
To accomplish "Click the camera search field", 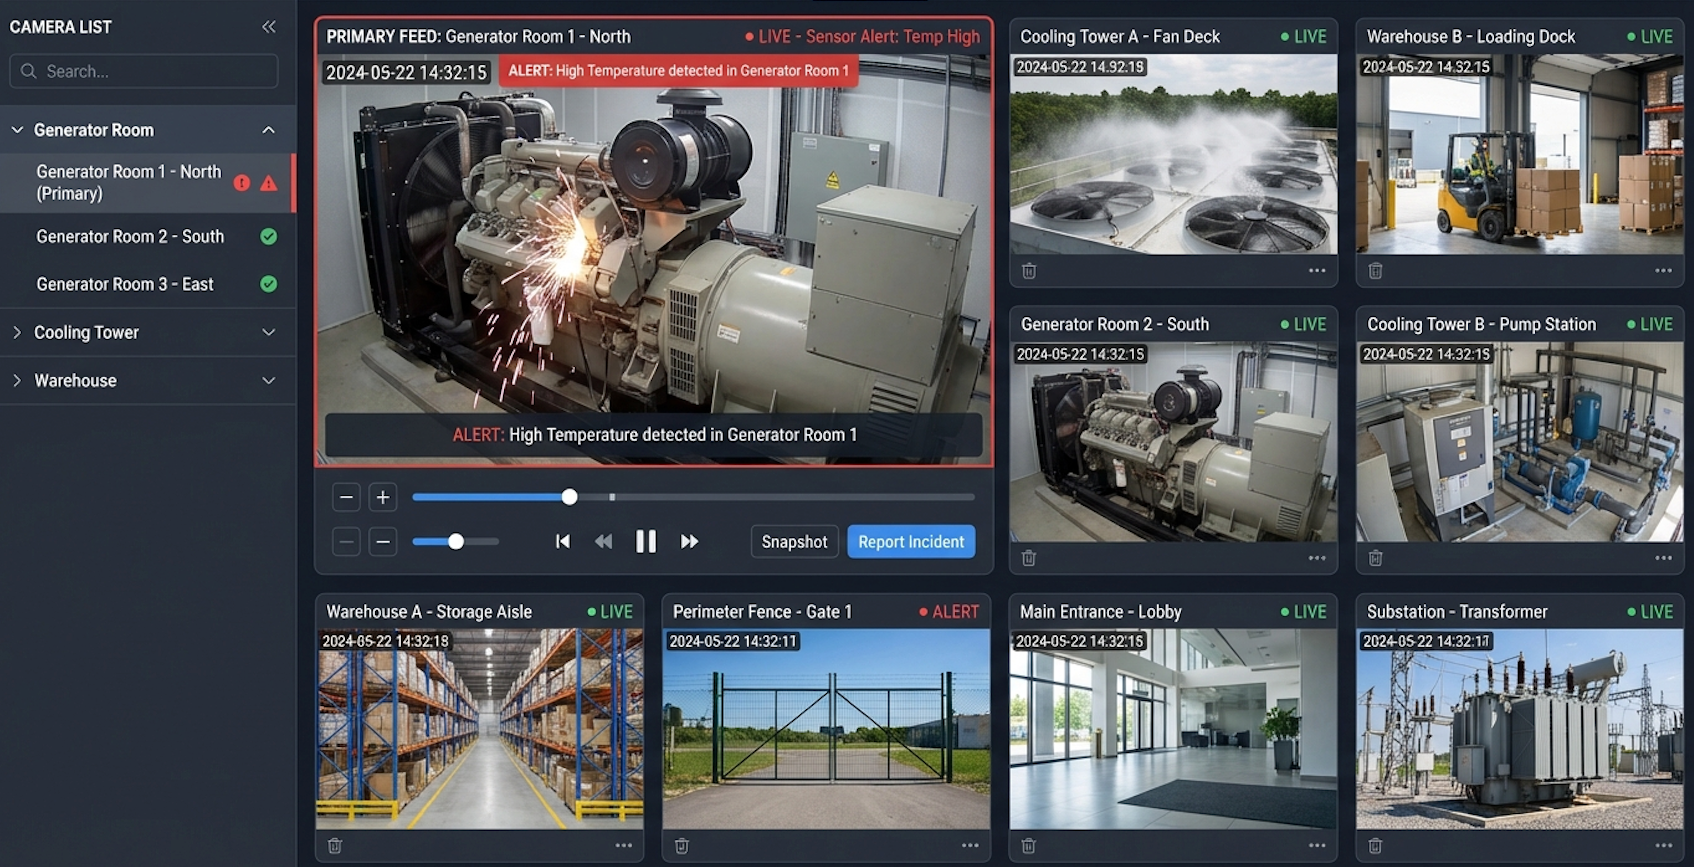I will coord(144,71).
